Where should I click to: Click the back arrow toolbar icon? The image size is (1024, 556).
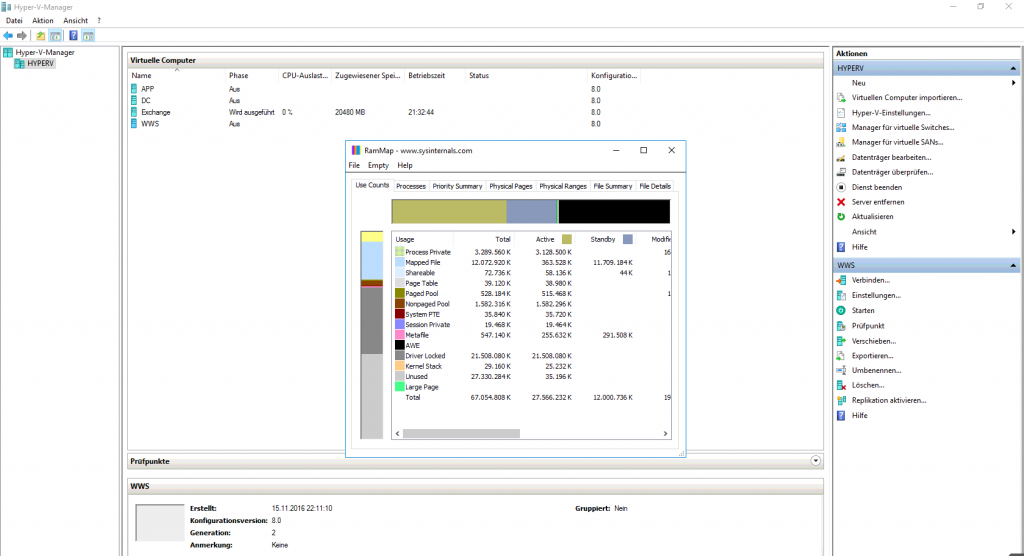click(8, 36)
